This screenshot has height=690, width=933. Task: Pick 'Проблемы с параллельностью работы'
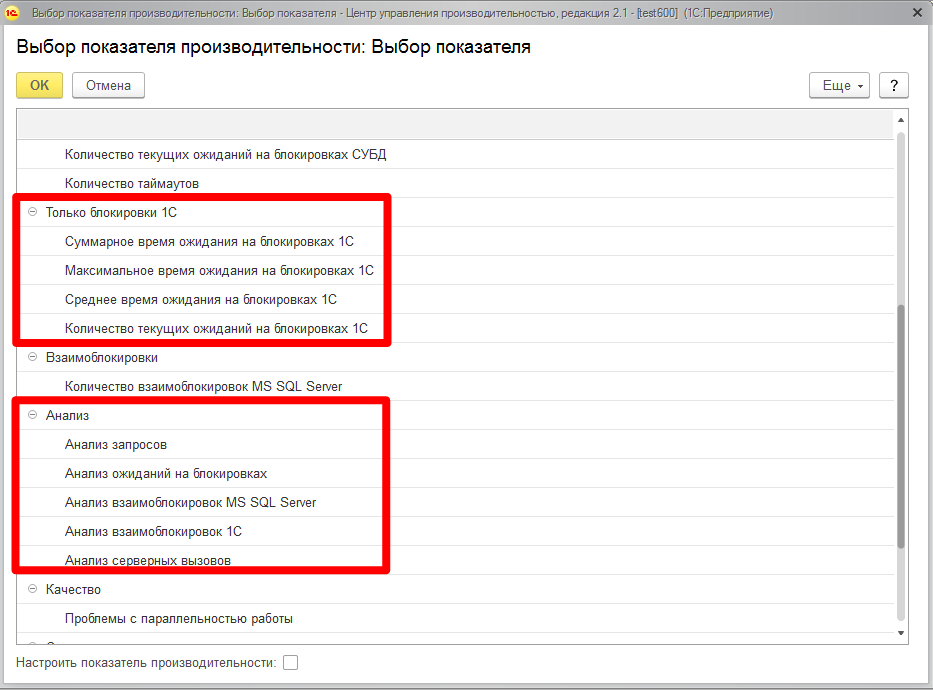coord(178,619)
